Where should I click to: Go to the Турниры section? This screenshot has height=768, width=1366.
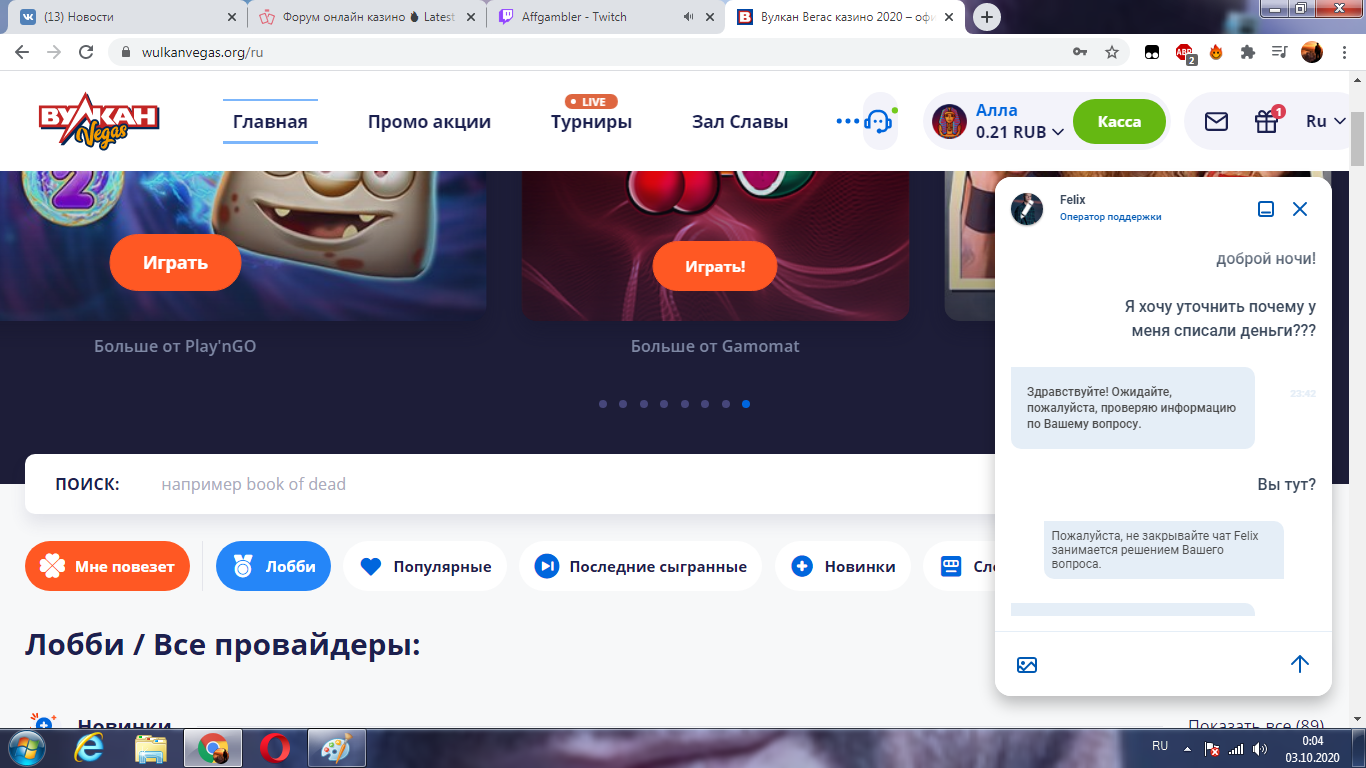(591, 122)
